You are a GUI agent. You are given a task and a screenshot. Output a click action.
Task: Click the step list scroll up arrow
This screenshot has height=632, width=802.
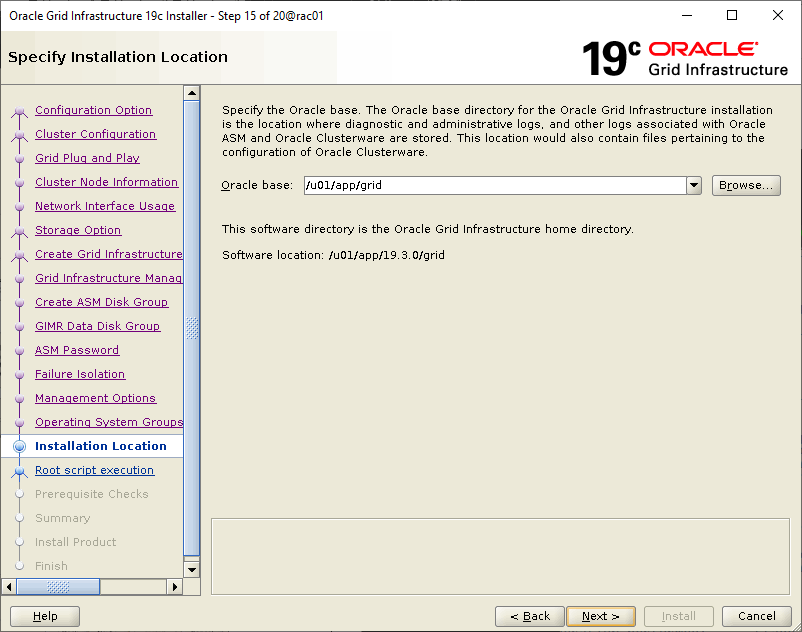(192, 93)
